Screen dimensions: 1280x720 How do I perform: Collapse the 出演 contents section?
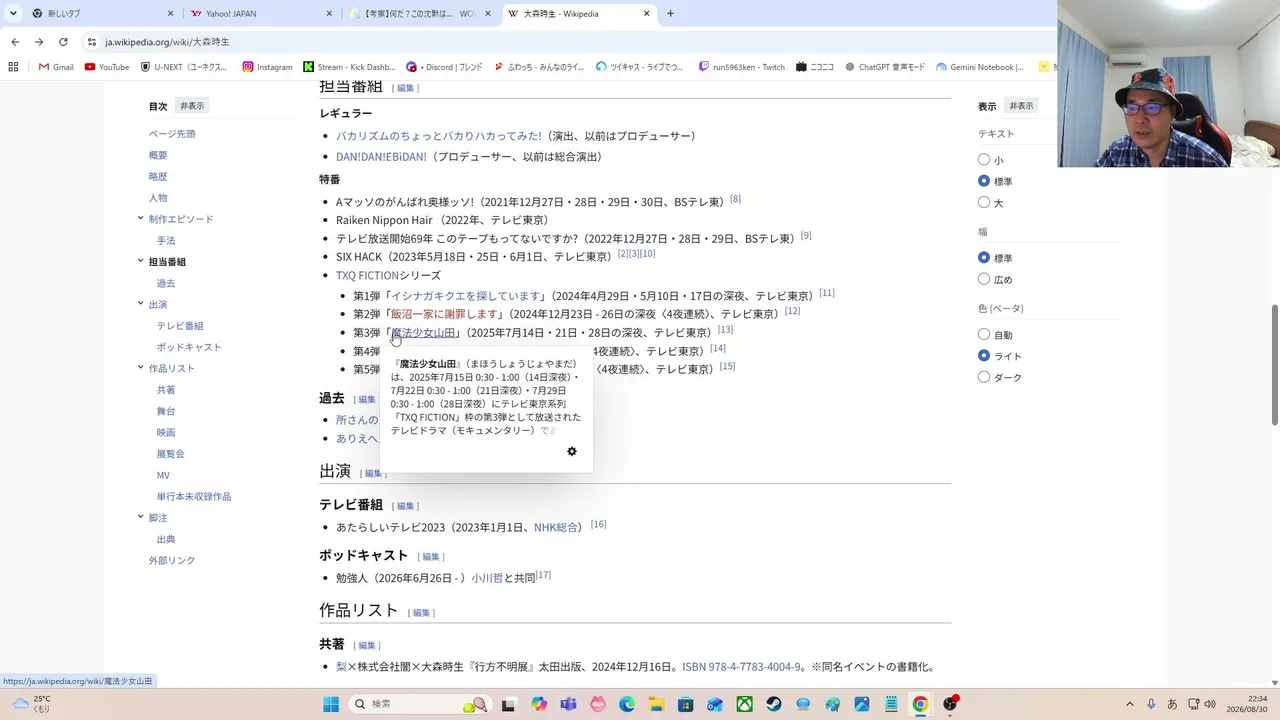click(x=141, y=304)
